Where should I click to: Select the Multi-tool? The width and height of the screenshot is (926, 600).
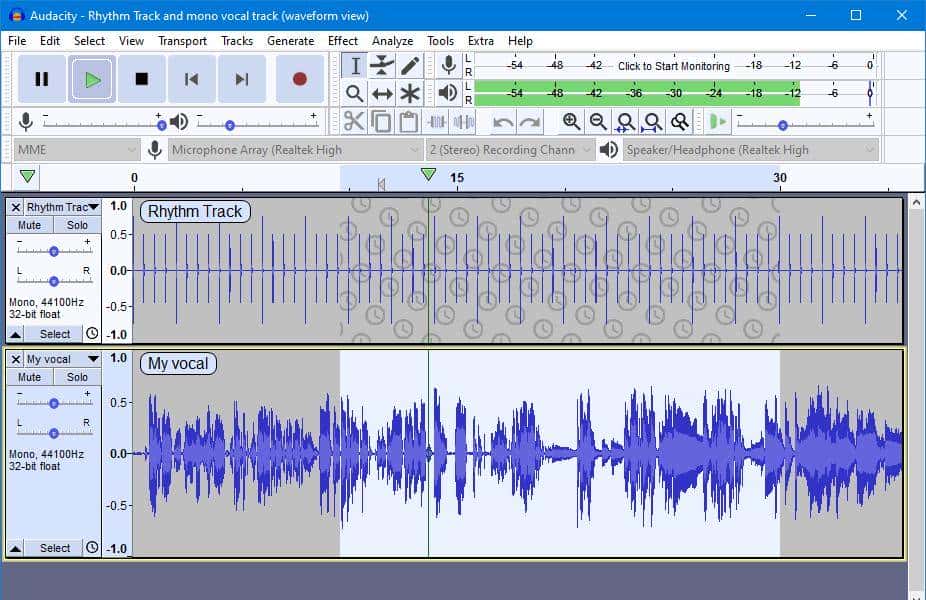tap(410, 94)
